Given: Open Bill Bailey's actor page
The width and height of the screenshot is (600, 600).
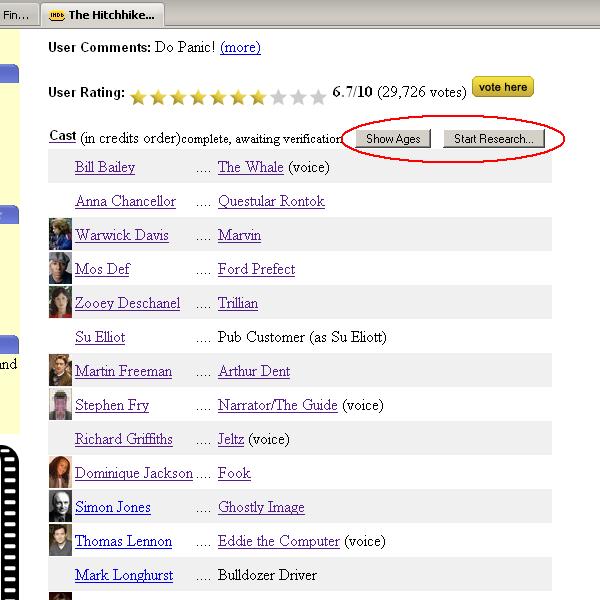Looking at the screenshot, I should click(105, 167).
